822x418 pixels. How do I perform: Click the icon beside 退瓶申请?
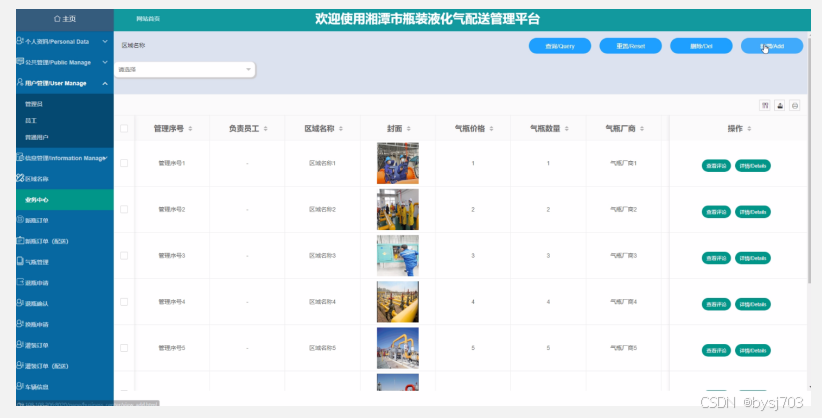click(x=20, y=282)
